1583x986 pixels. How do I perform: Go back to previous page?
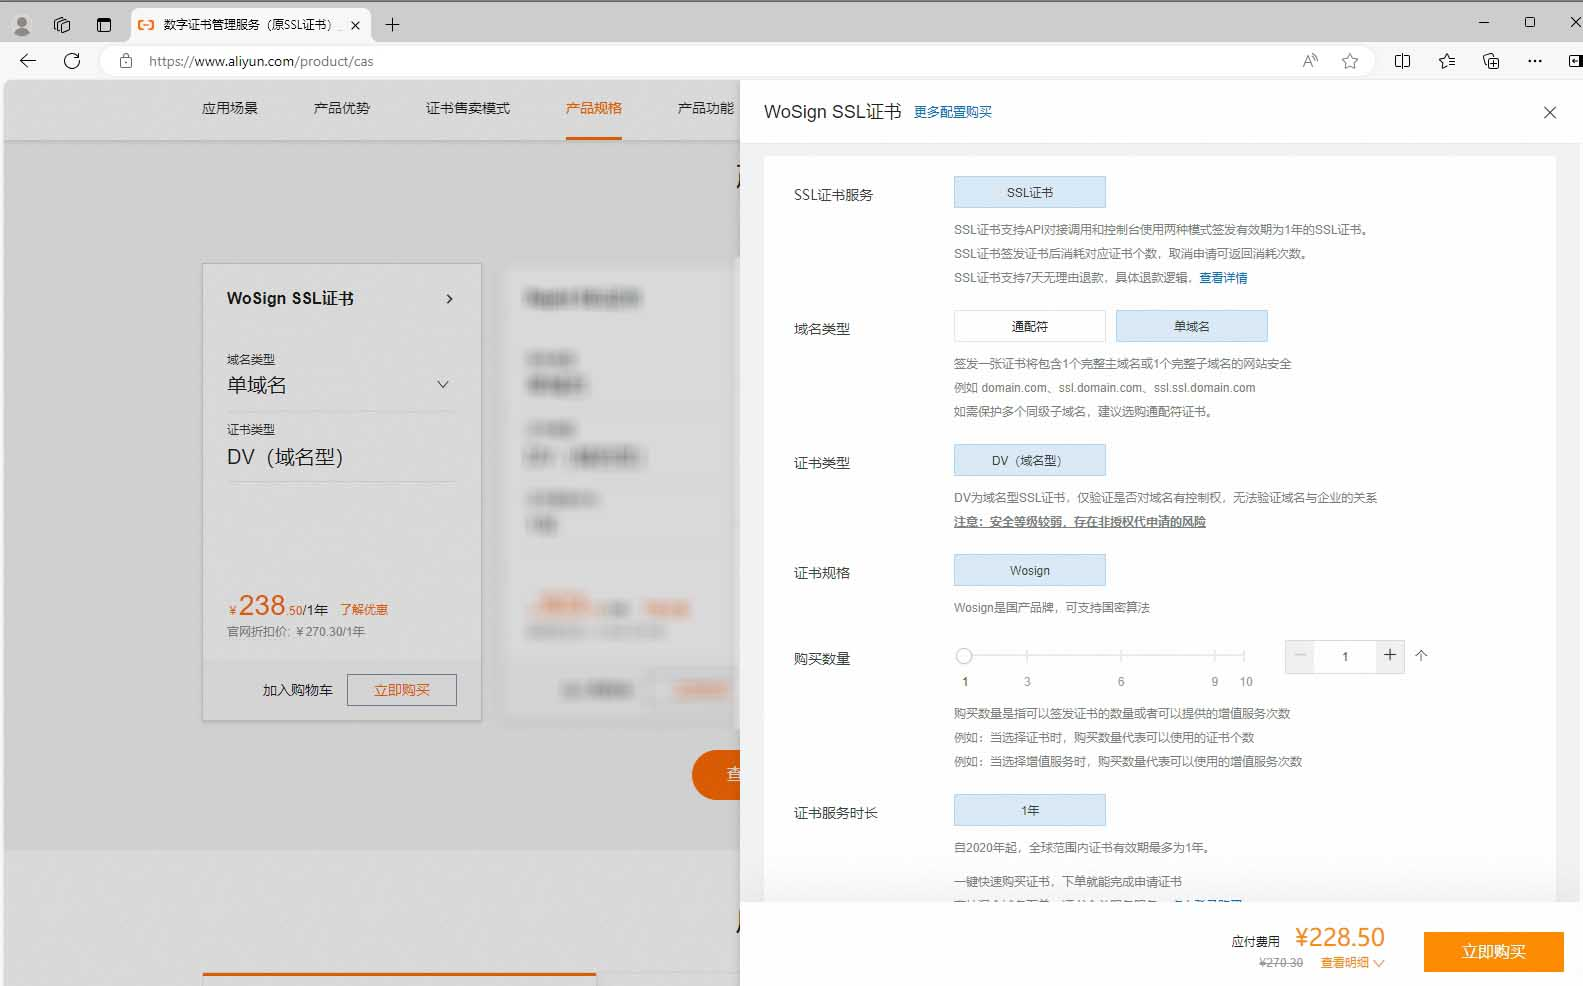(x=28, y=61)
